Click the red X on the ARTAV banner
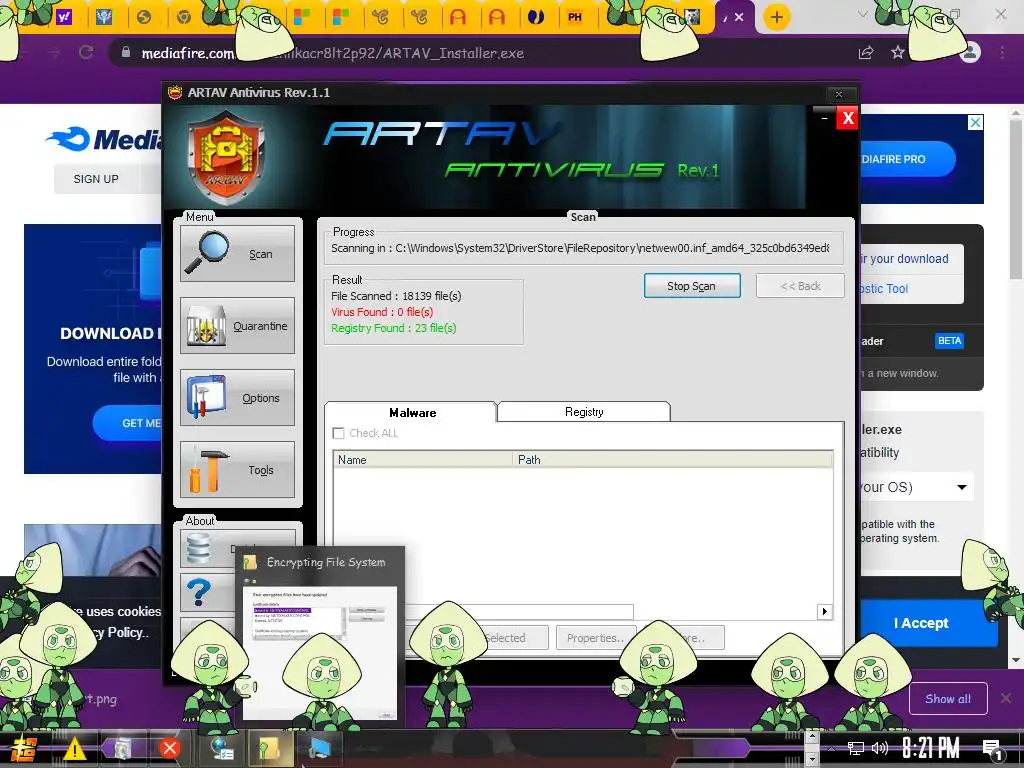This screenshot has width=1024, height=768. click(x=847, y=118)
